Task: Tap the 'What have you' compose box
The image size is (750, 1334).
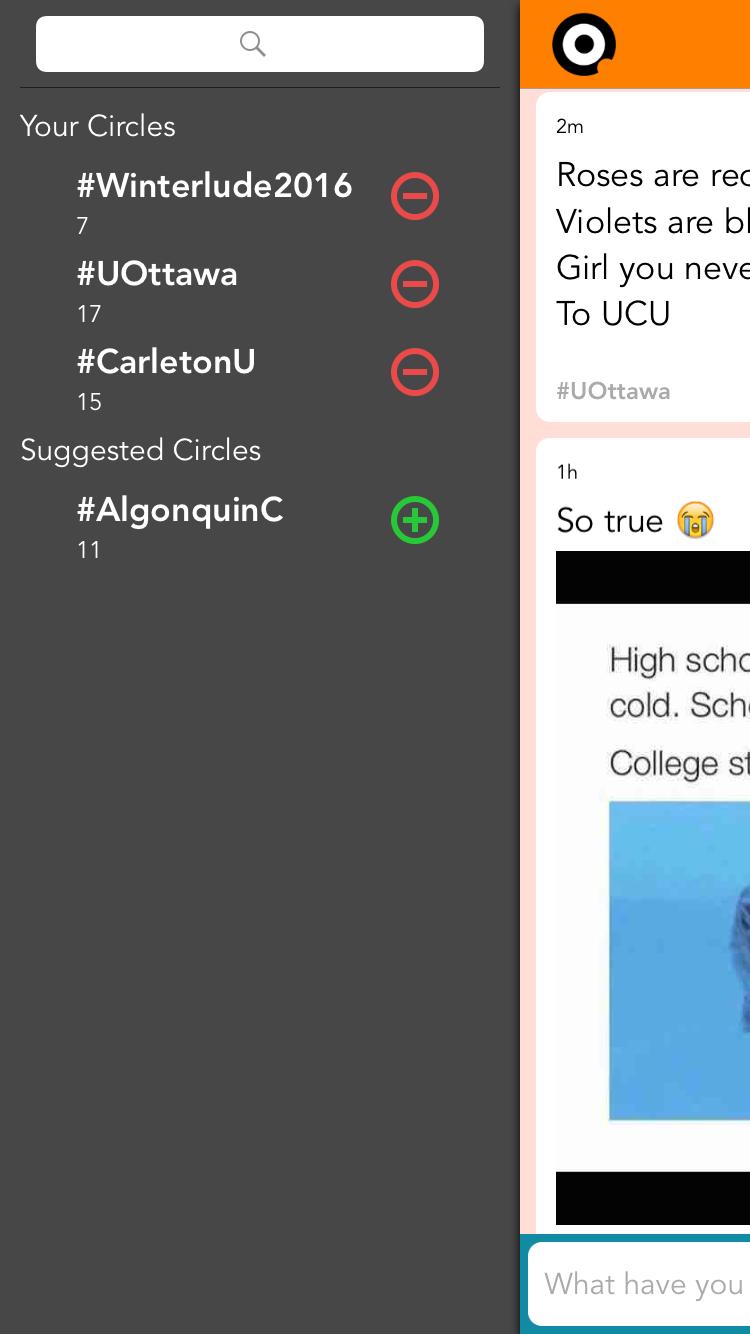Action: click(x=640, y=1284)
